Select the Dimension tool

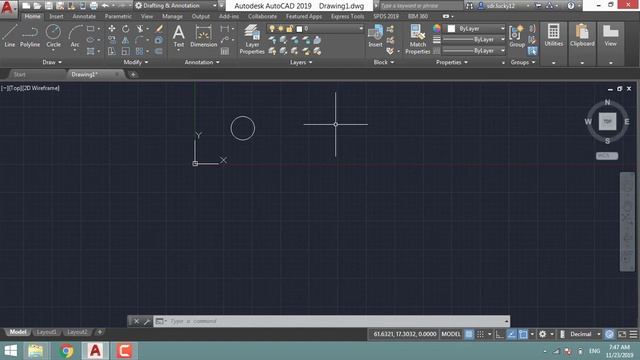tap(203, 36)
